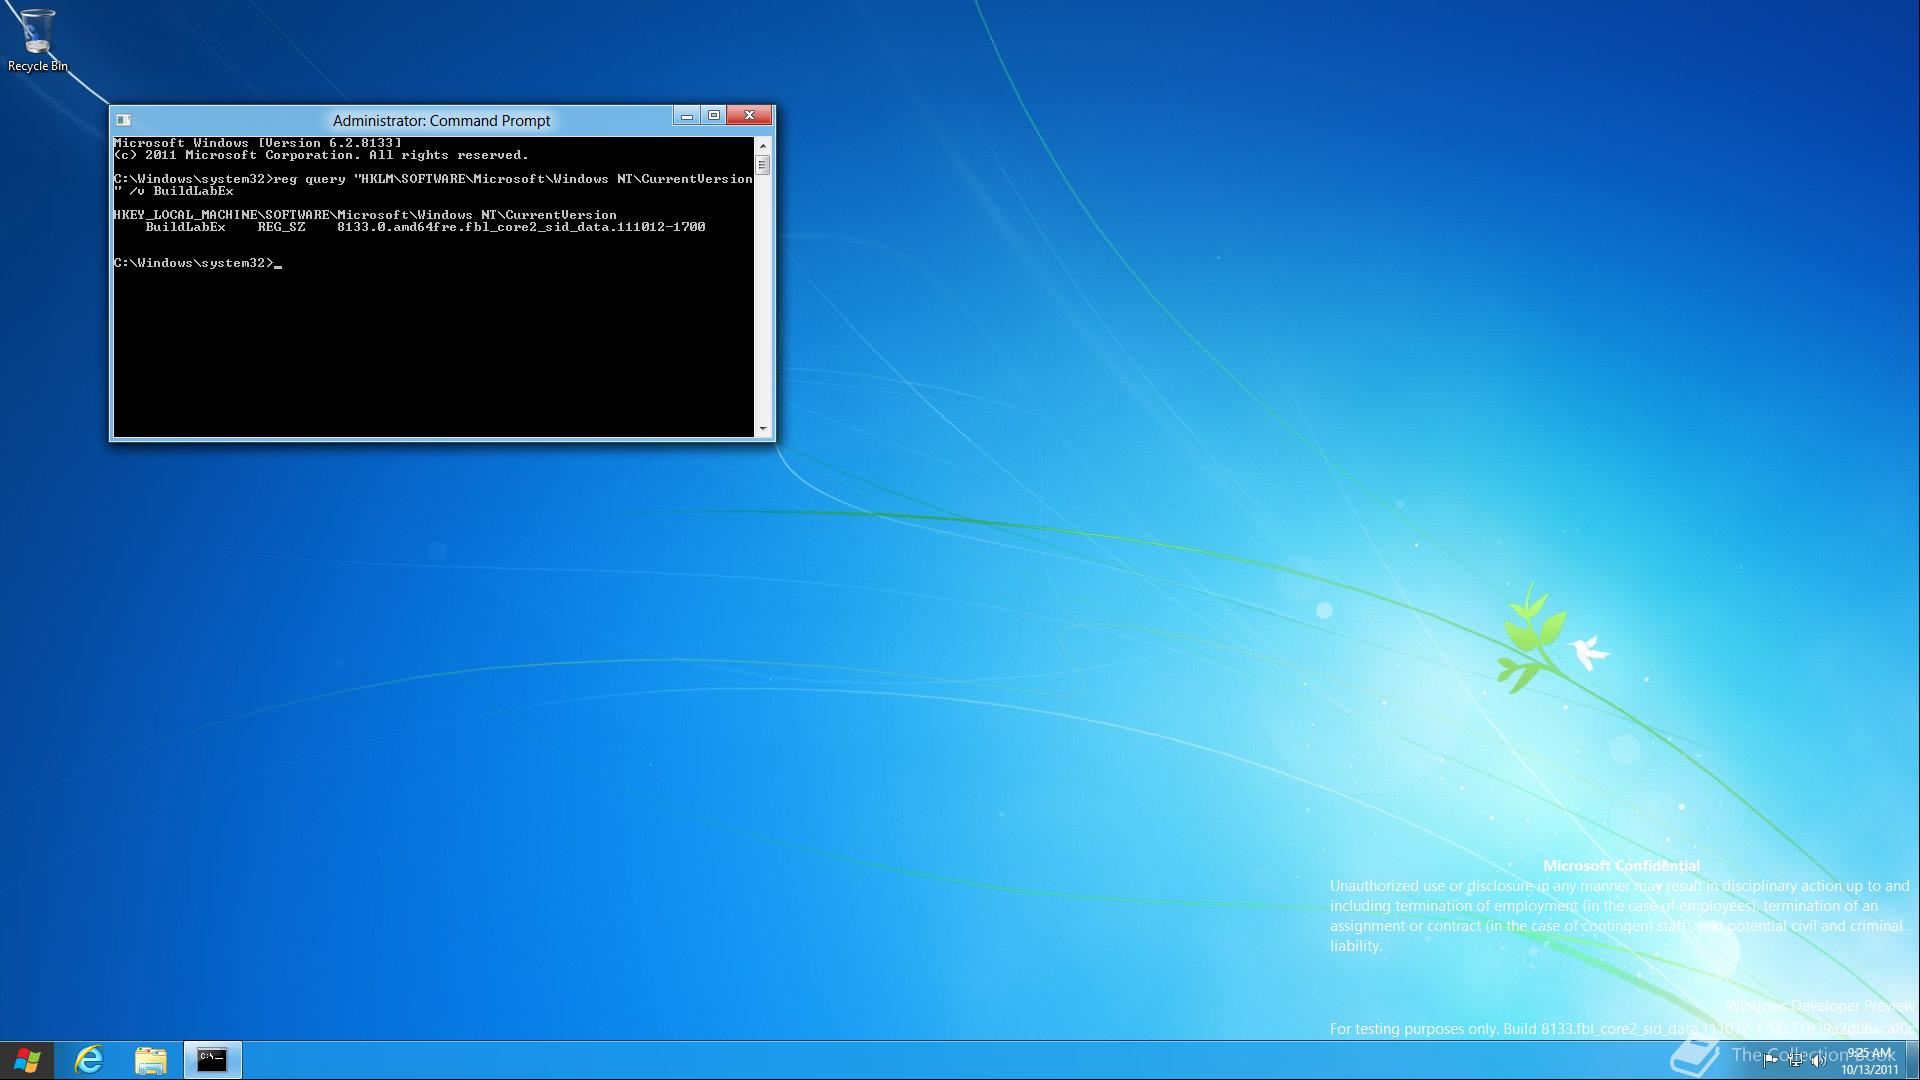1920x1080 pixels.
Task: Click the reg query command line
Action: pos(433,179)
